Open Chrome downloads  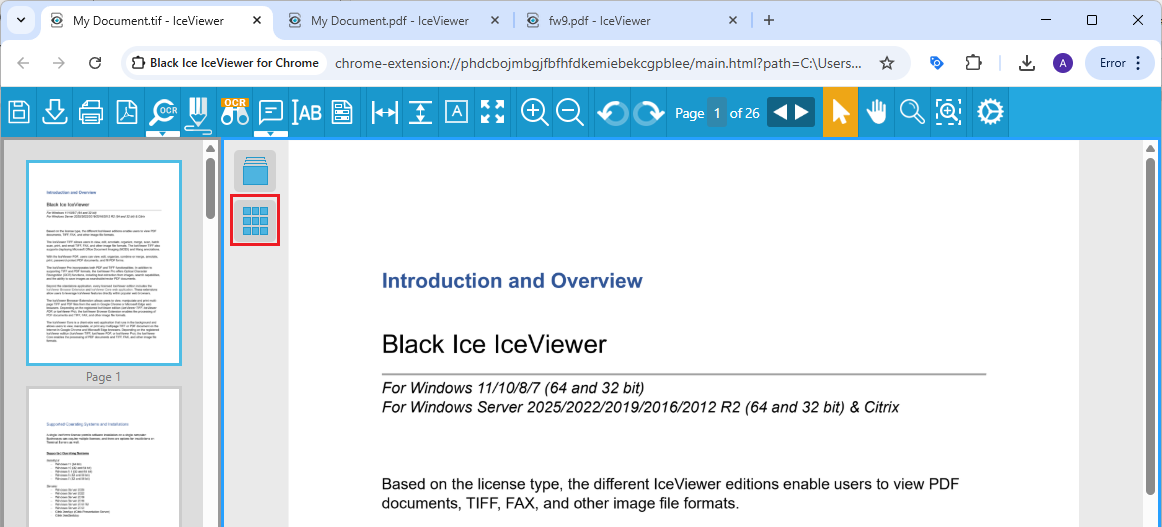point(1026,64)
